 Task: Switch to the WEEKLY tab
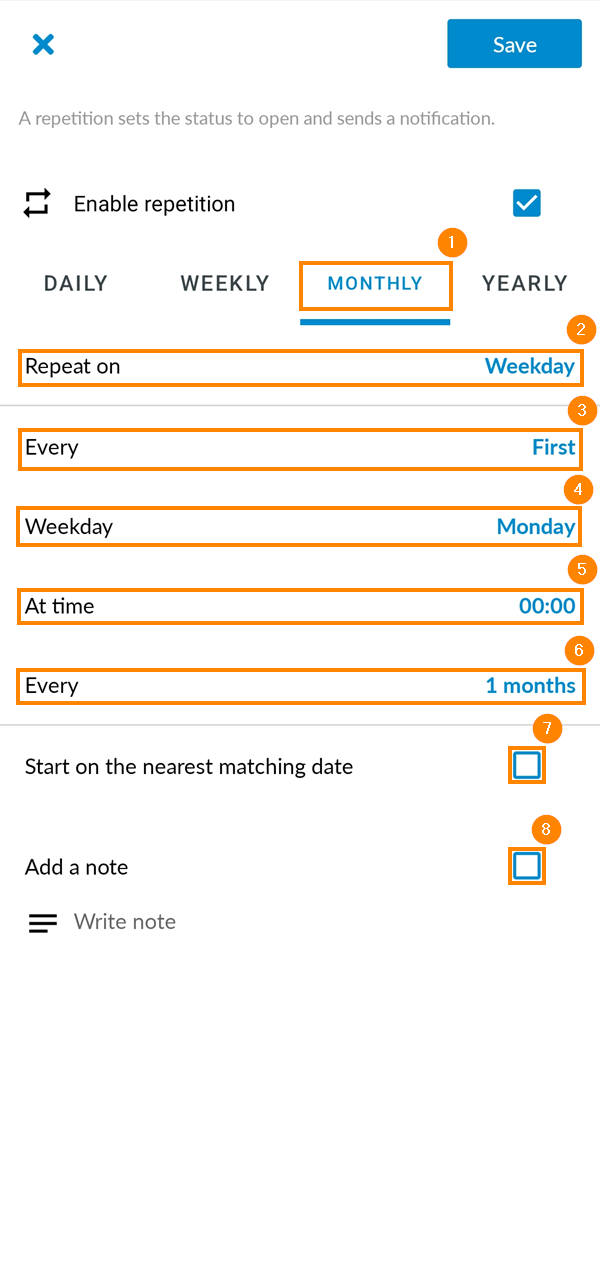coord(224,283)
